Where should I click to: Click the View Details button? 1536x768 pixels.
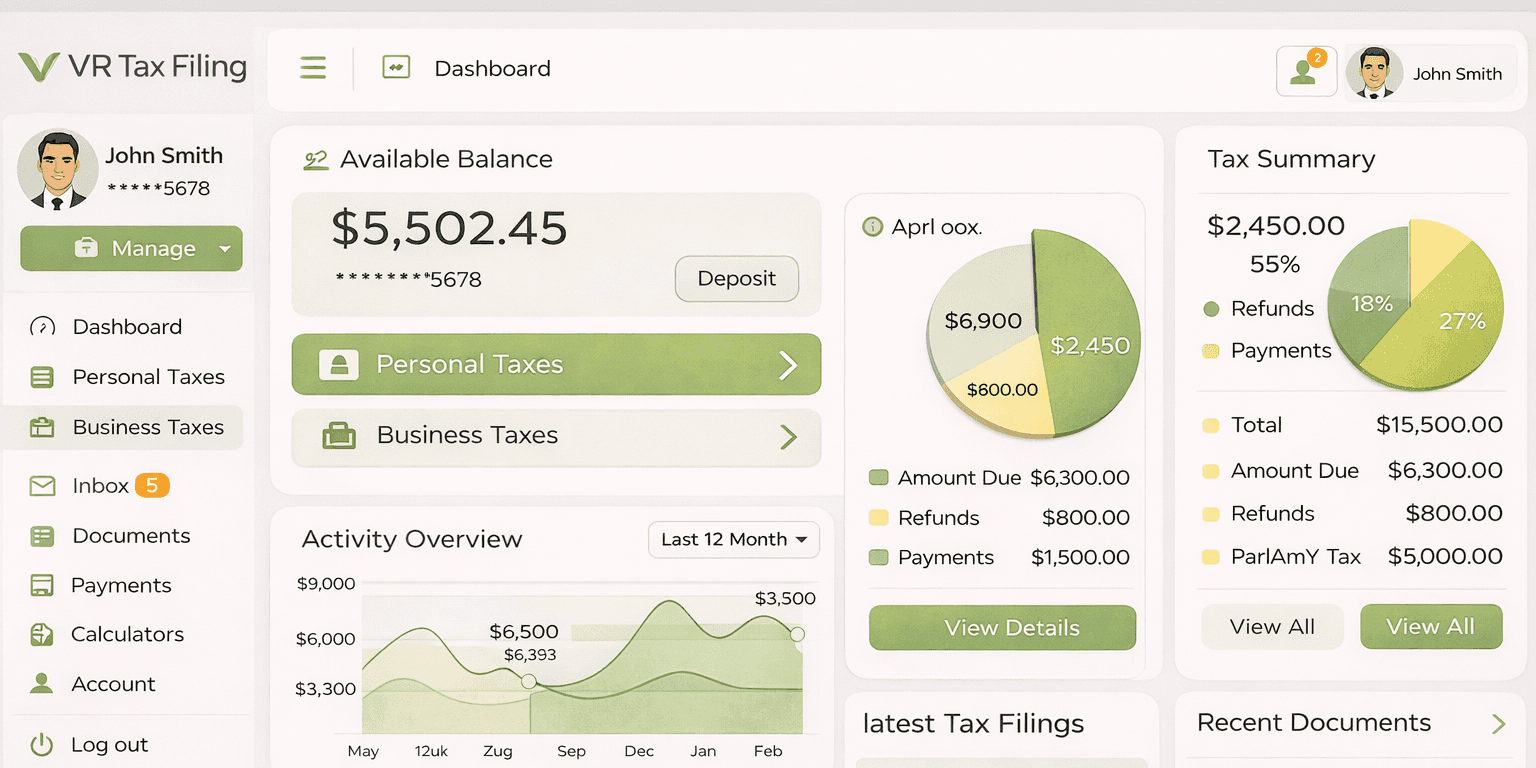1001,628
